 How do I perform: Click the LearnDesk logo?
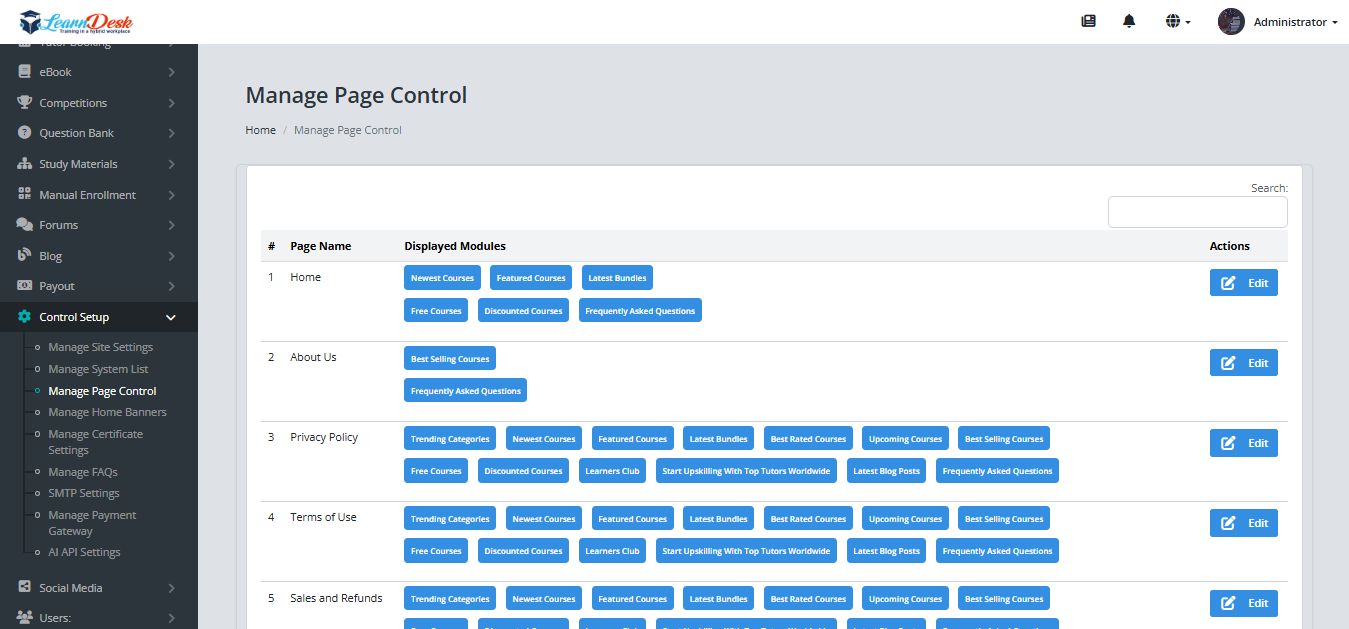pyautogui.click(x=76, y=22)
